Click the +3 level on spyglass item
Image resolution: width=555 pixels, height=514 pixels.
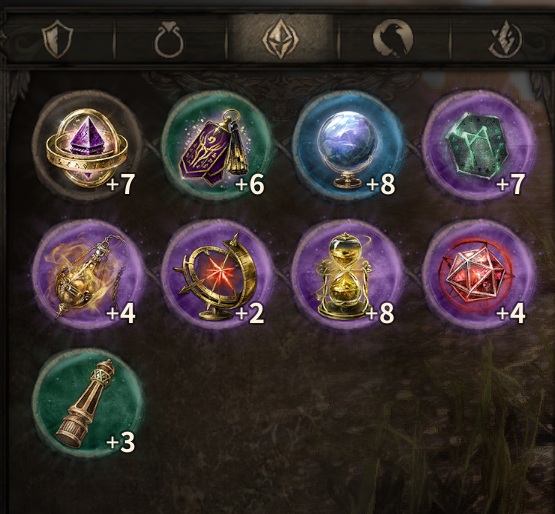click(x=120, y=442)
